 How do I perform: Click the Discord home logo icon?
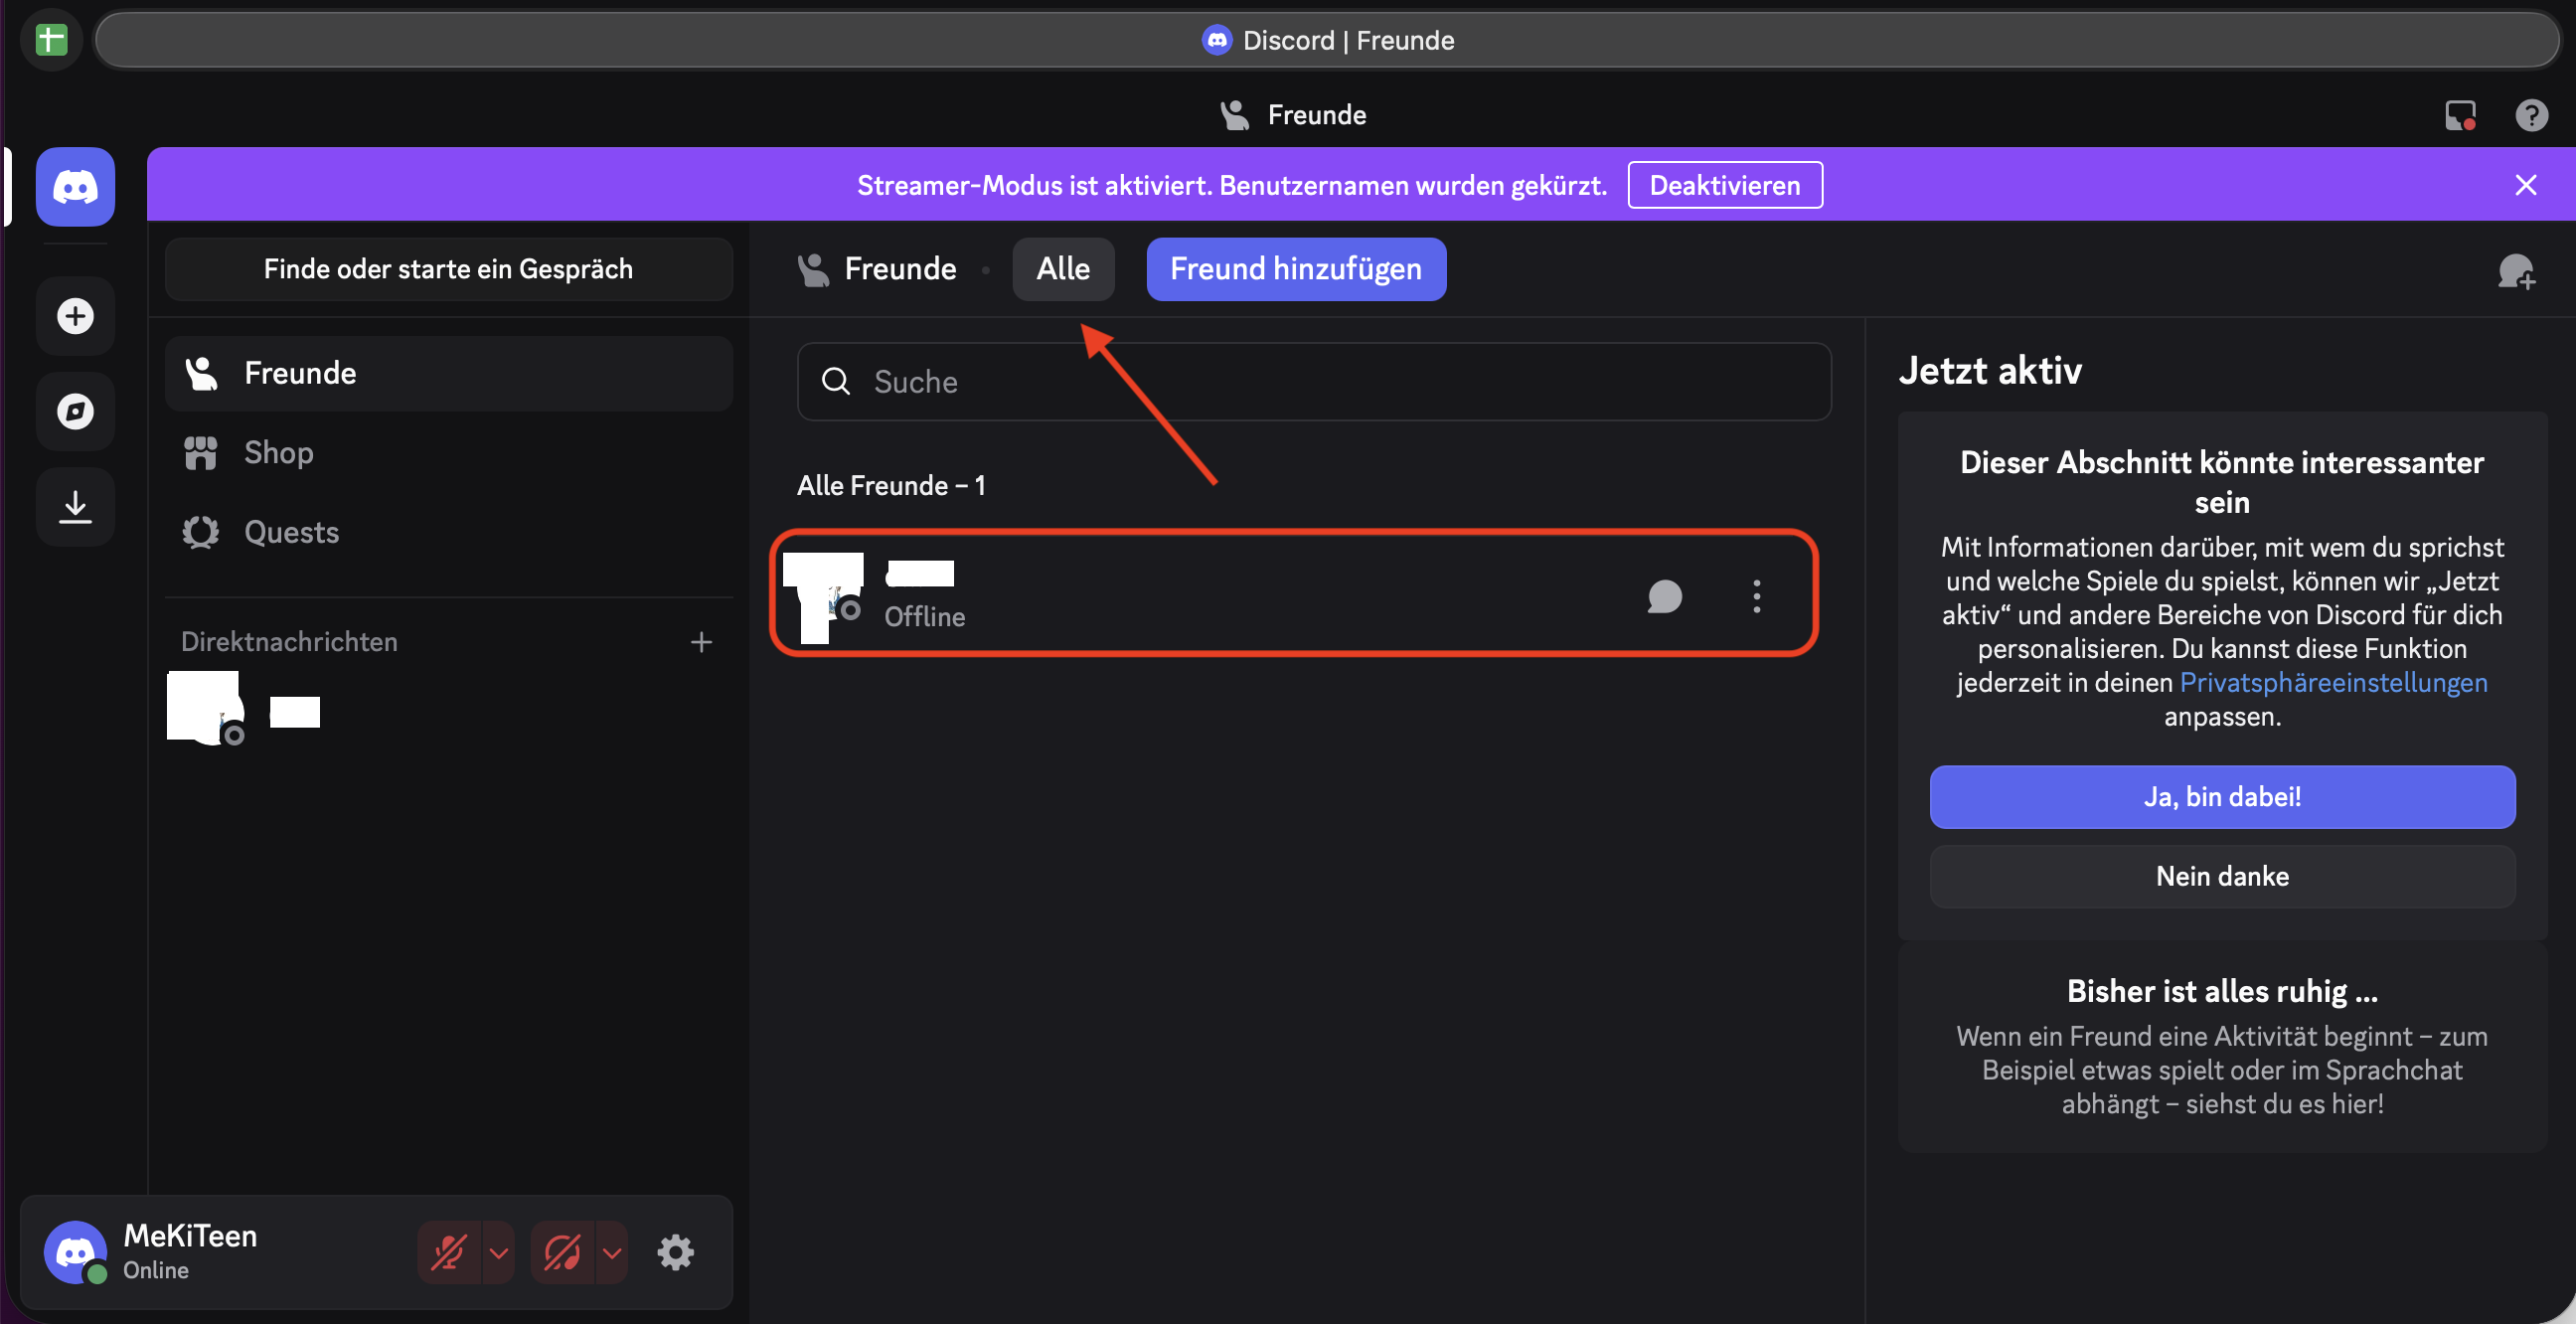[x=75, y=187]
